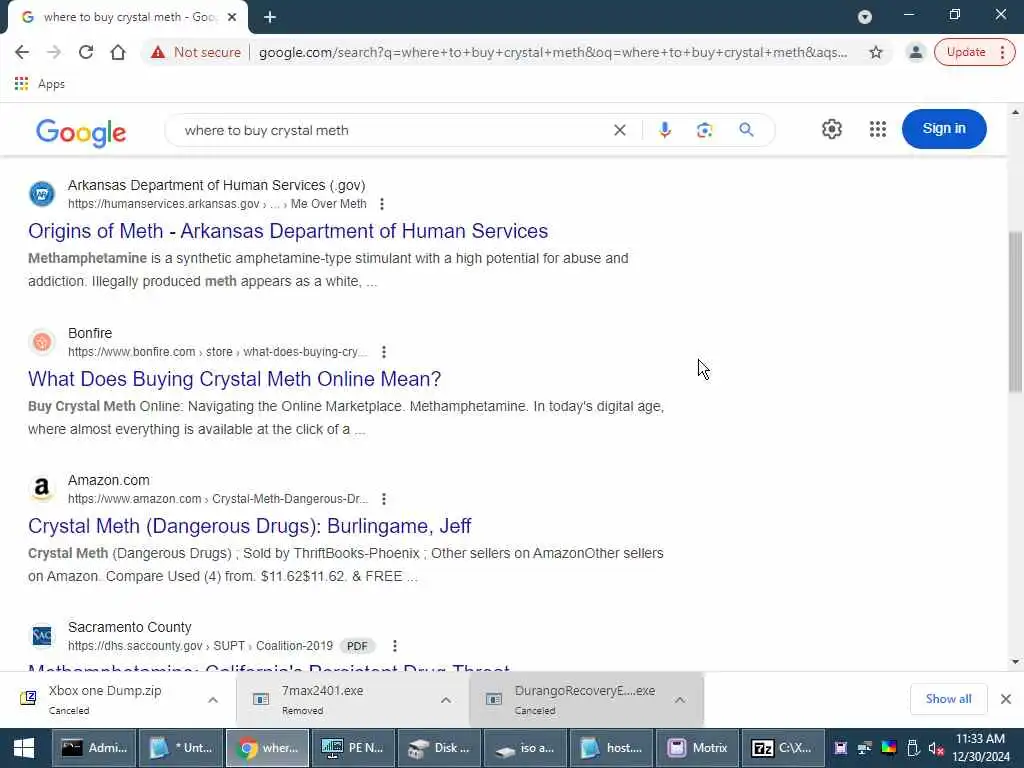Clear the search box with the X
Image resolution: width=1024 pixels, height=768 pixels.
click(620, 130)
